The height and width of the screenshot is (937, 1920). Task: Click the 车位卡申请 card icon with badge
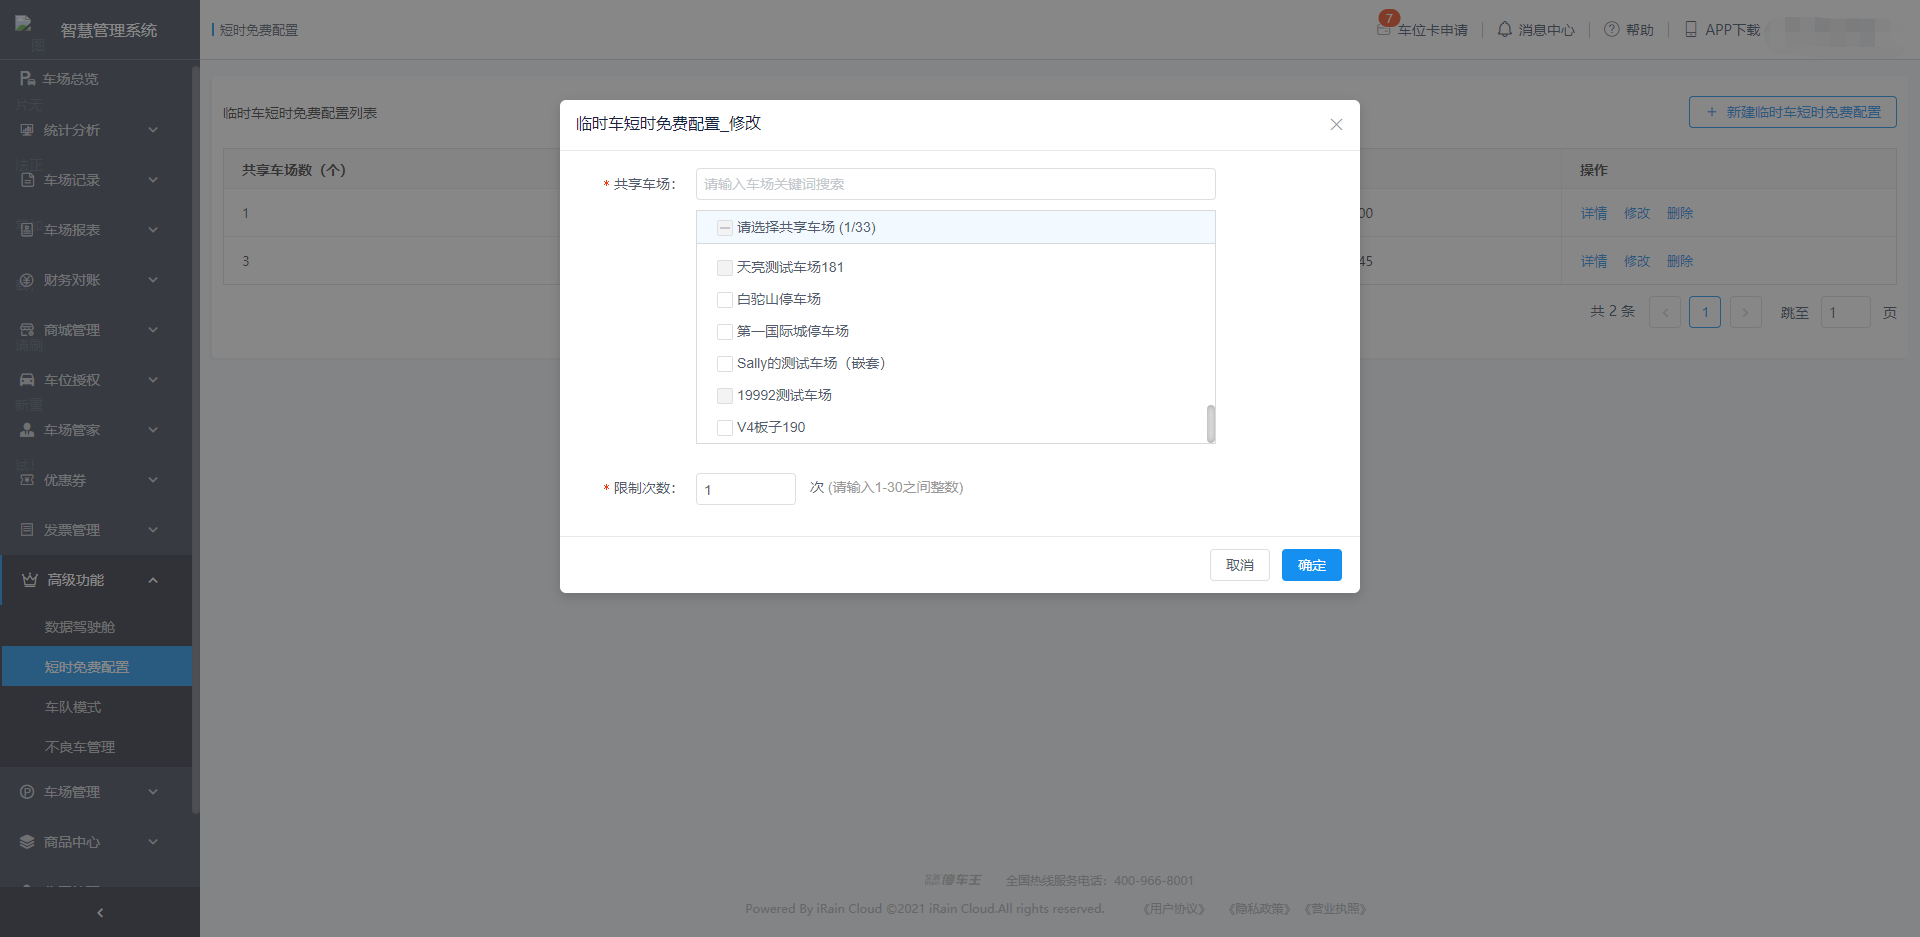1385,28
